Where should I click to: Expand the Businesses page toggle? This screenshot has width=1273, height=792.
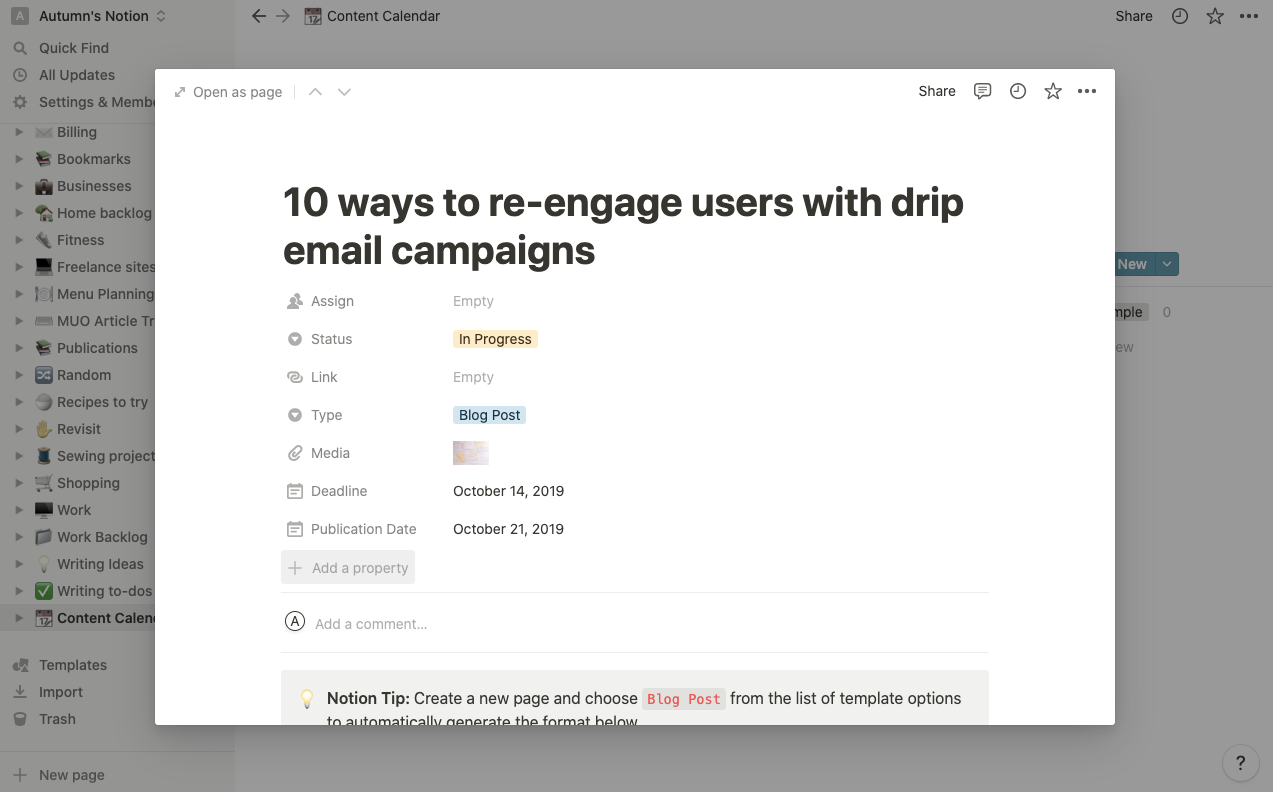tap(18, 186)
